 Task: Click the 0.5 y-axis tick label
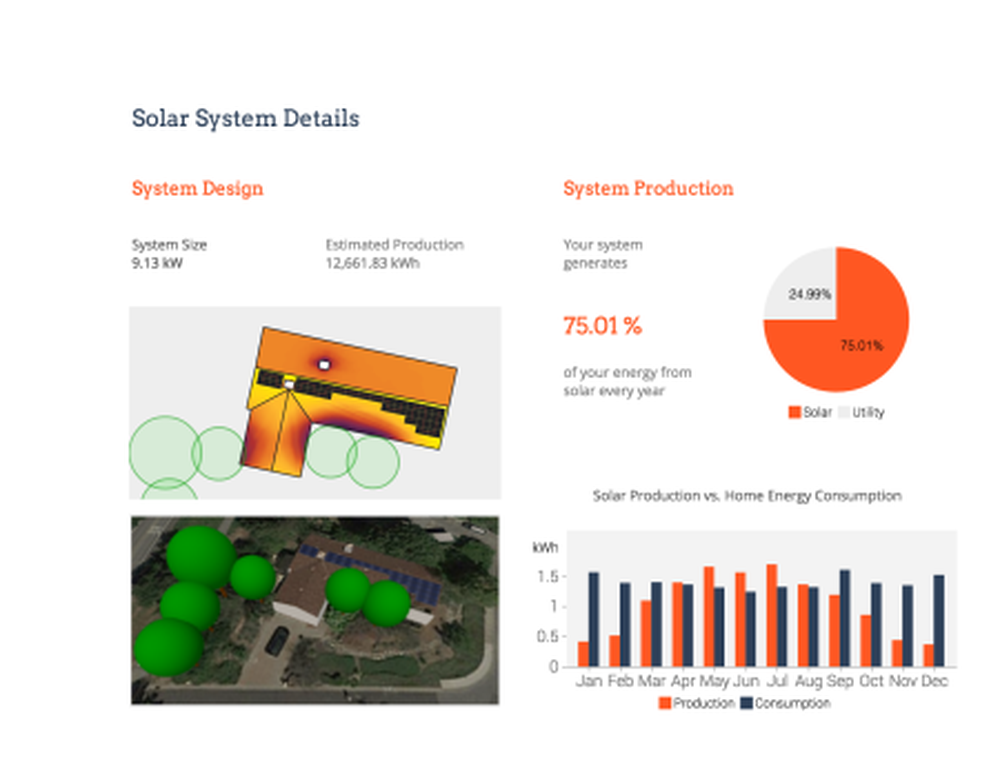(547, 637)
